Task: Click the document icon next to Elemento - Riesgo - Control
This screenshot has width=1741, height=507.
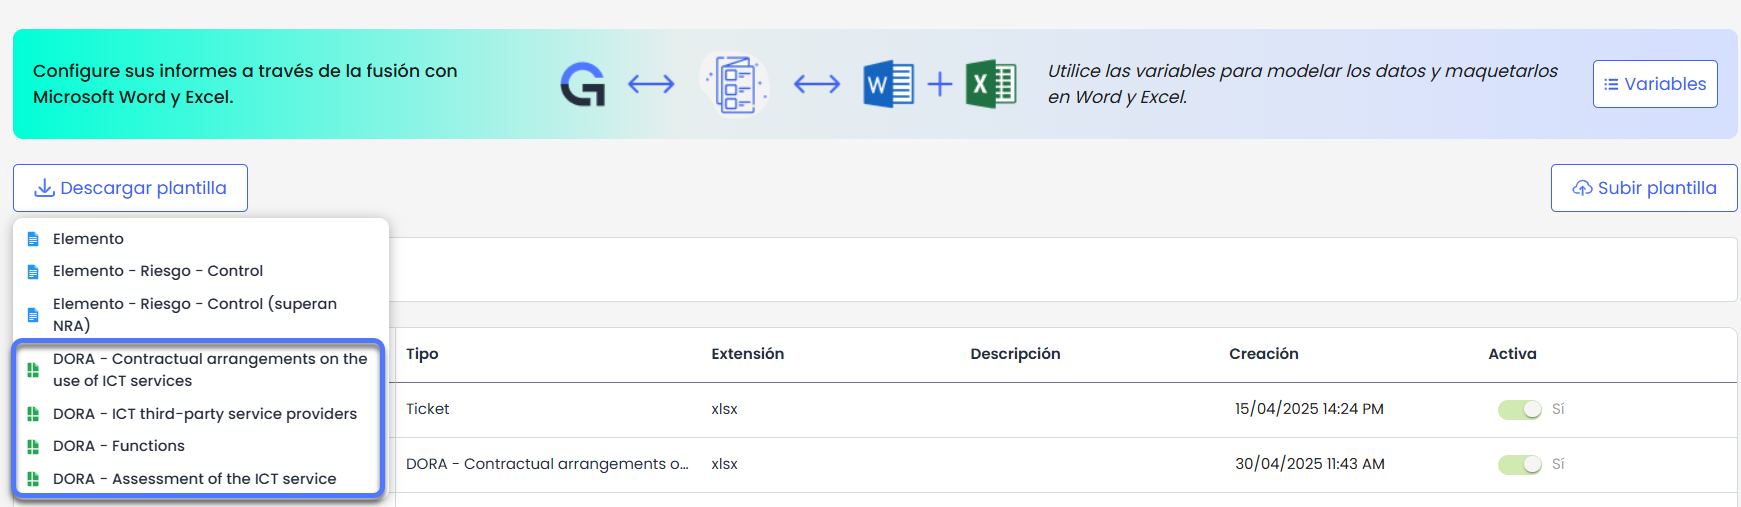Action: [x=33, y=272]
